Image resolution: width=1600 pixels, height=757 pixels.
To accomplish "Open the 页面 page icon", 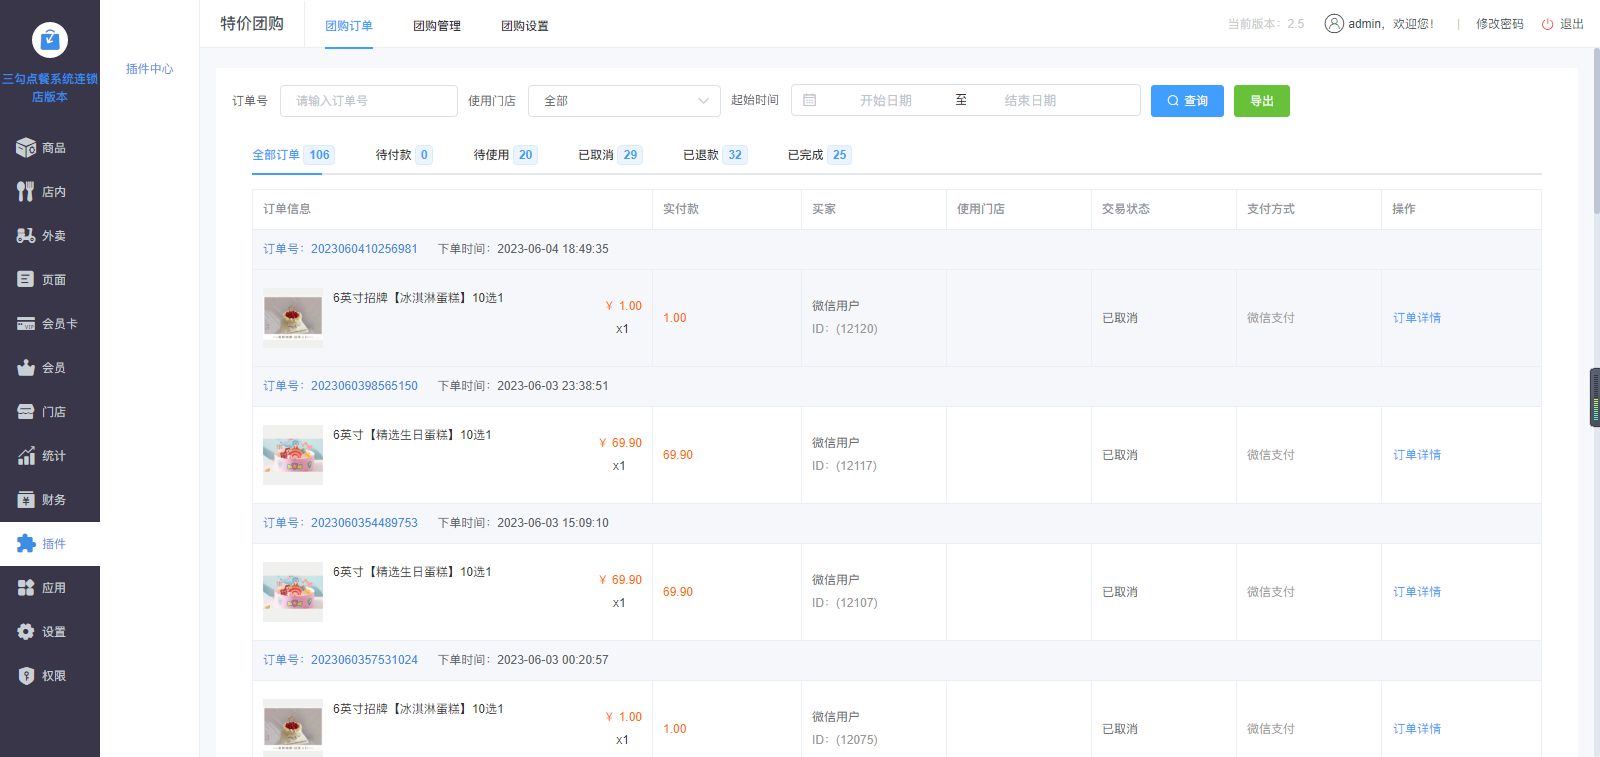I will click(x=26, y=280).
